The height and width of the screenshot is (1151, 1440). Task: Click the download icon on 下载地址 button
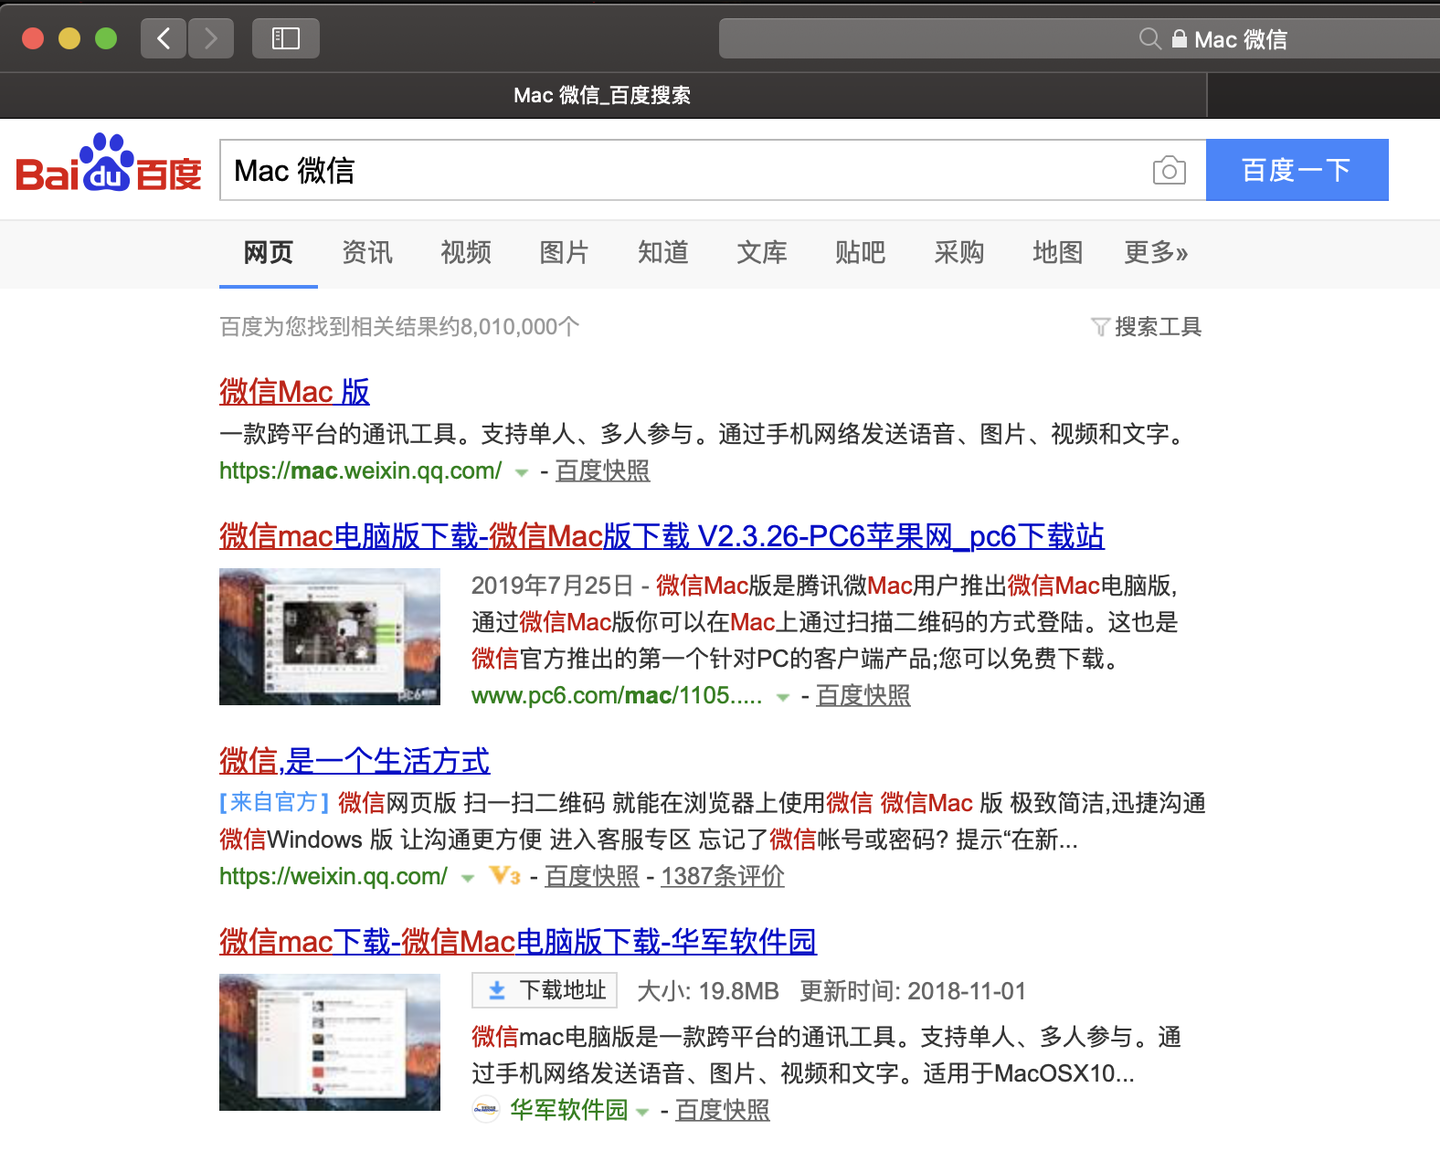497,989
